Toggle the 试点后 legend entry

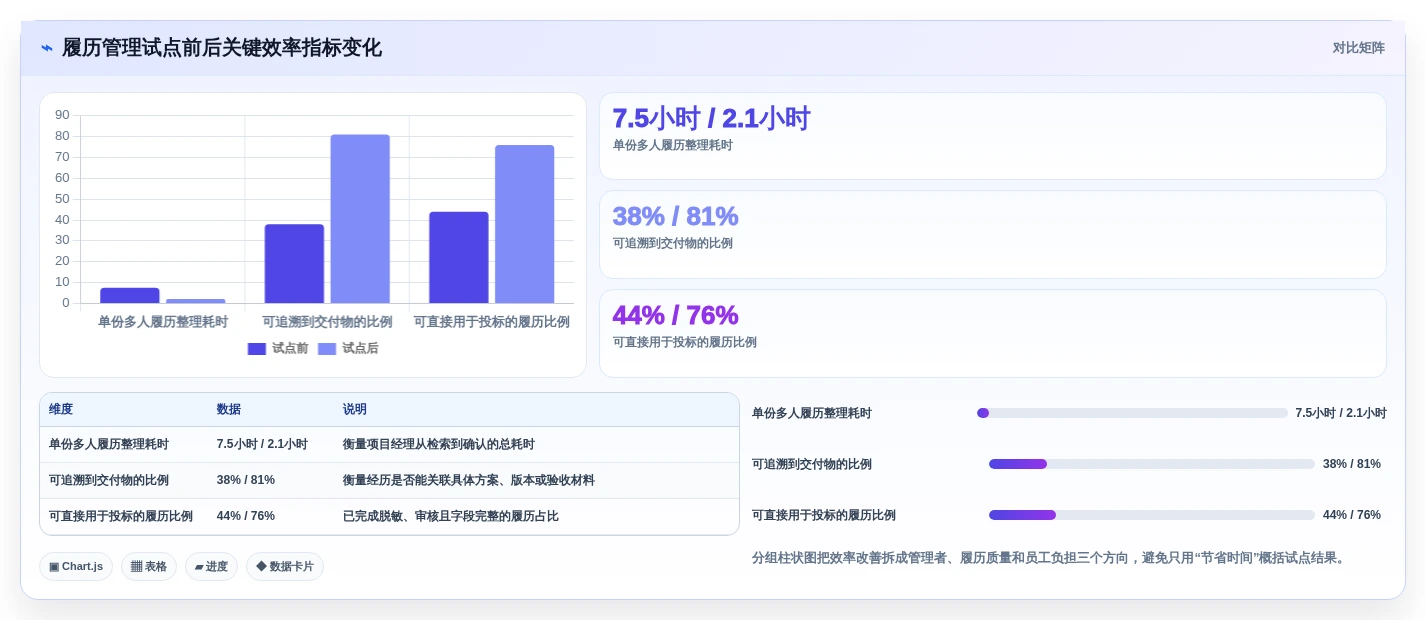(348, 348)
